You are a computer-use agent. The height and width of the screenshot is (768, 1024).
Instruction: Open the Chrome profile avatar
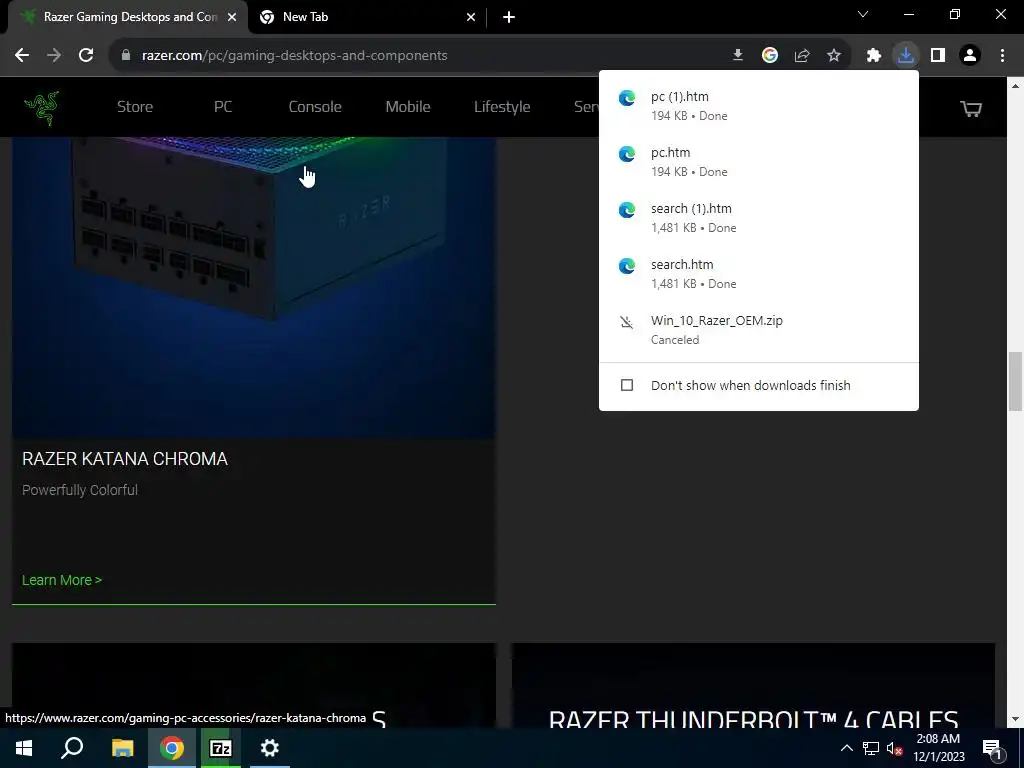pyautogui.click(x=970, y=56)
